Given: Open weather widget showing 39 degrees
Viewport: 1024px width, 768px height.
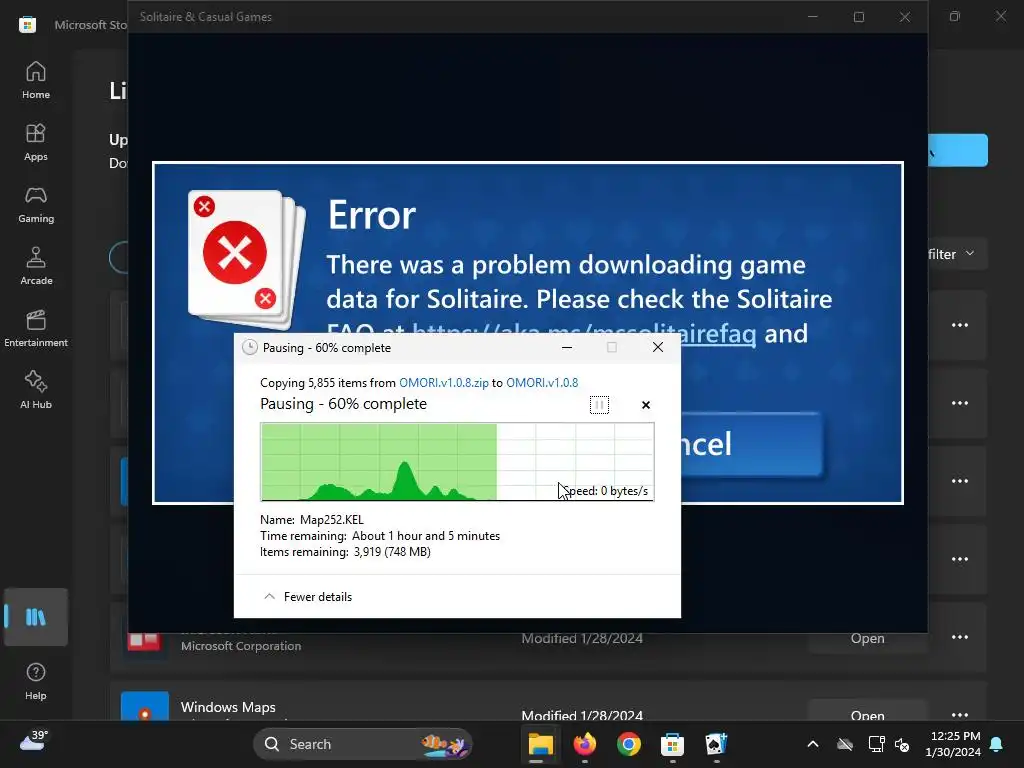Looking at the screenshot, I should click(x=33, y=742).
